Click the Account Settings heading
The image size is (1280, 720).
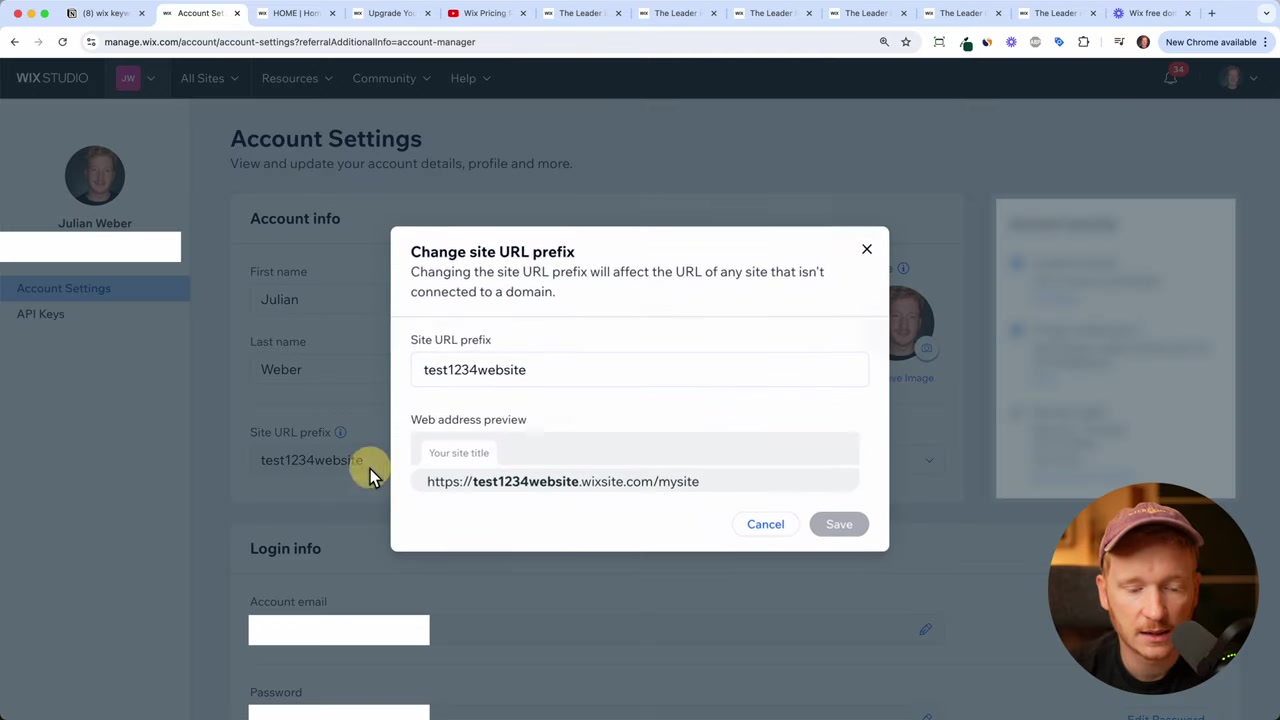pyautogui.click(x=326, y=139)
